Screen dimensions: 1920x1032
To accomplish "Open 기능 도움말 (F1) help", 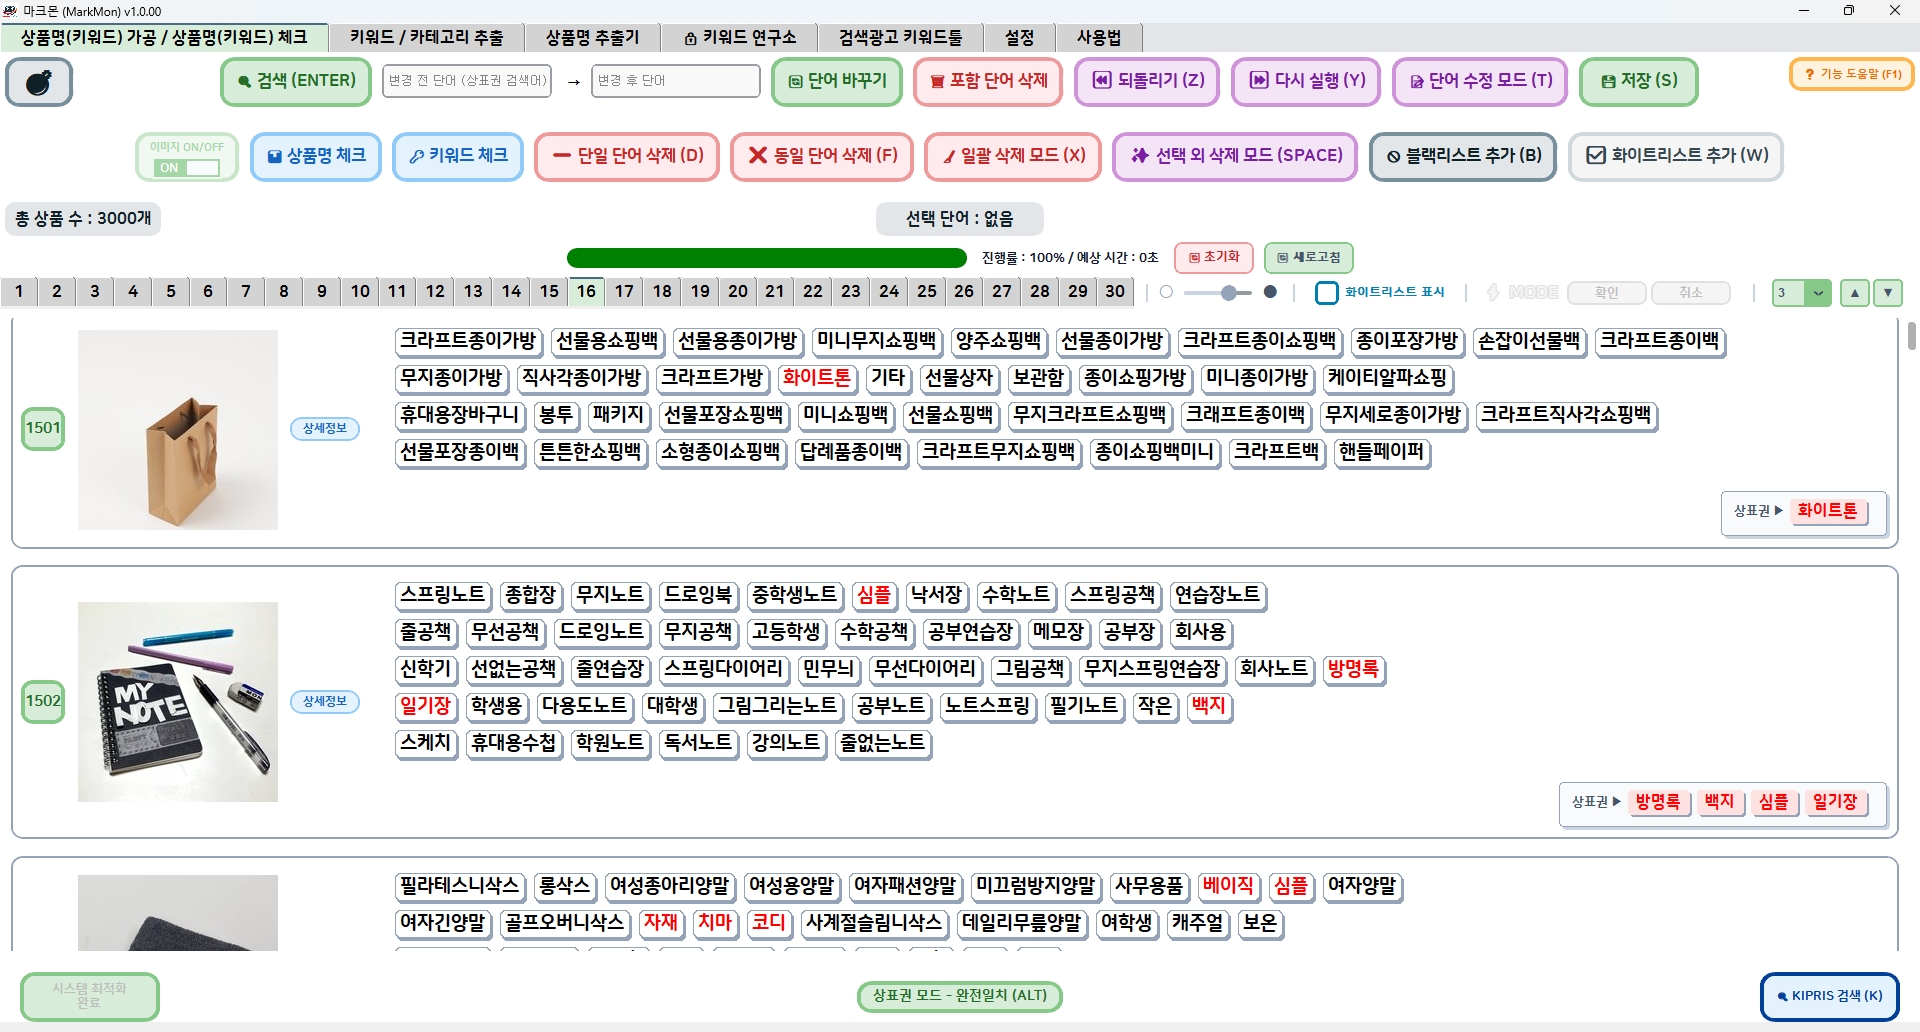I will click(1851, 74).
